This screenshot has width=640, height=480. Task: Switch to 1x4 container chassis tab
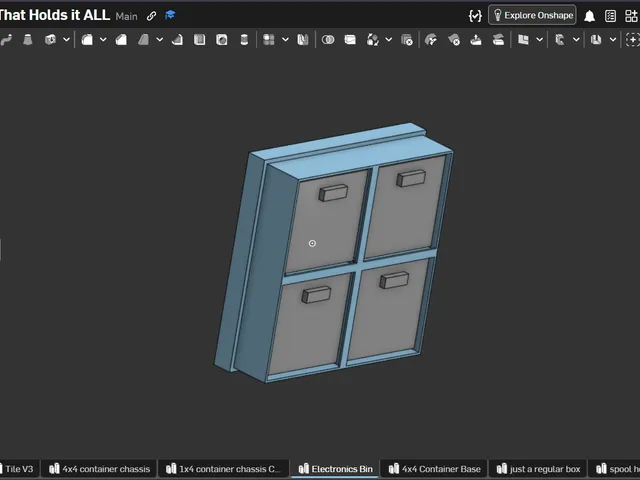pos(224,469)
